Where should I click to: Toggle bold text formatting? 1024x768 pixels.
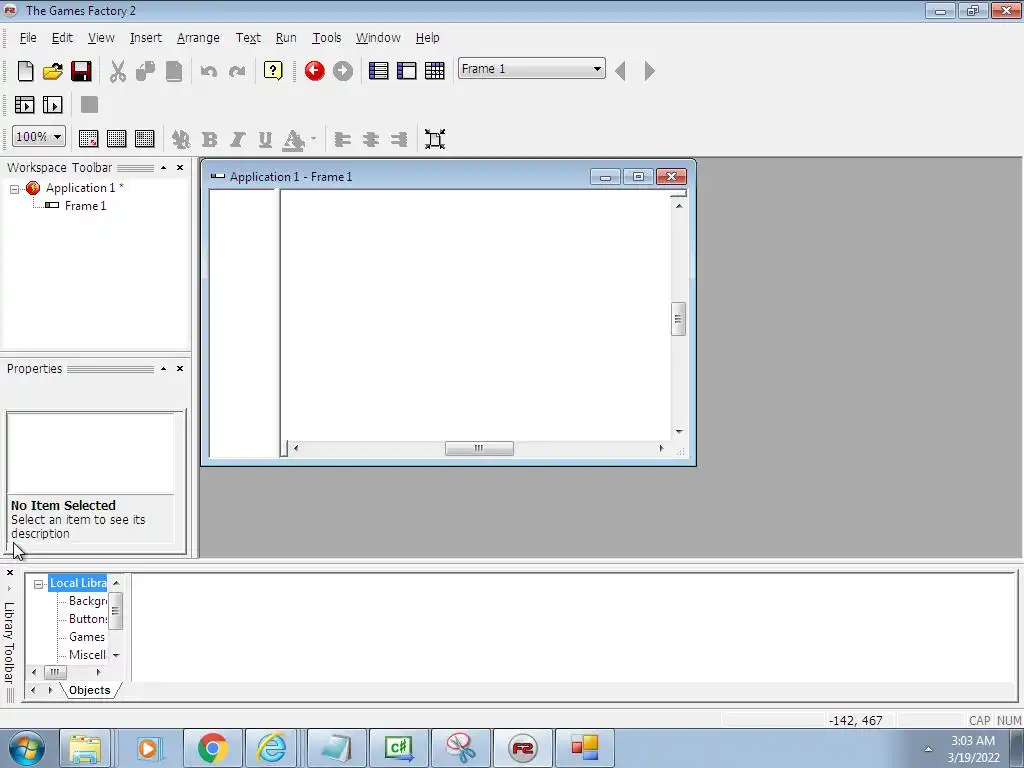pos(210,139)
